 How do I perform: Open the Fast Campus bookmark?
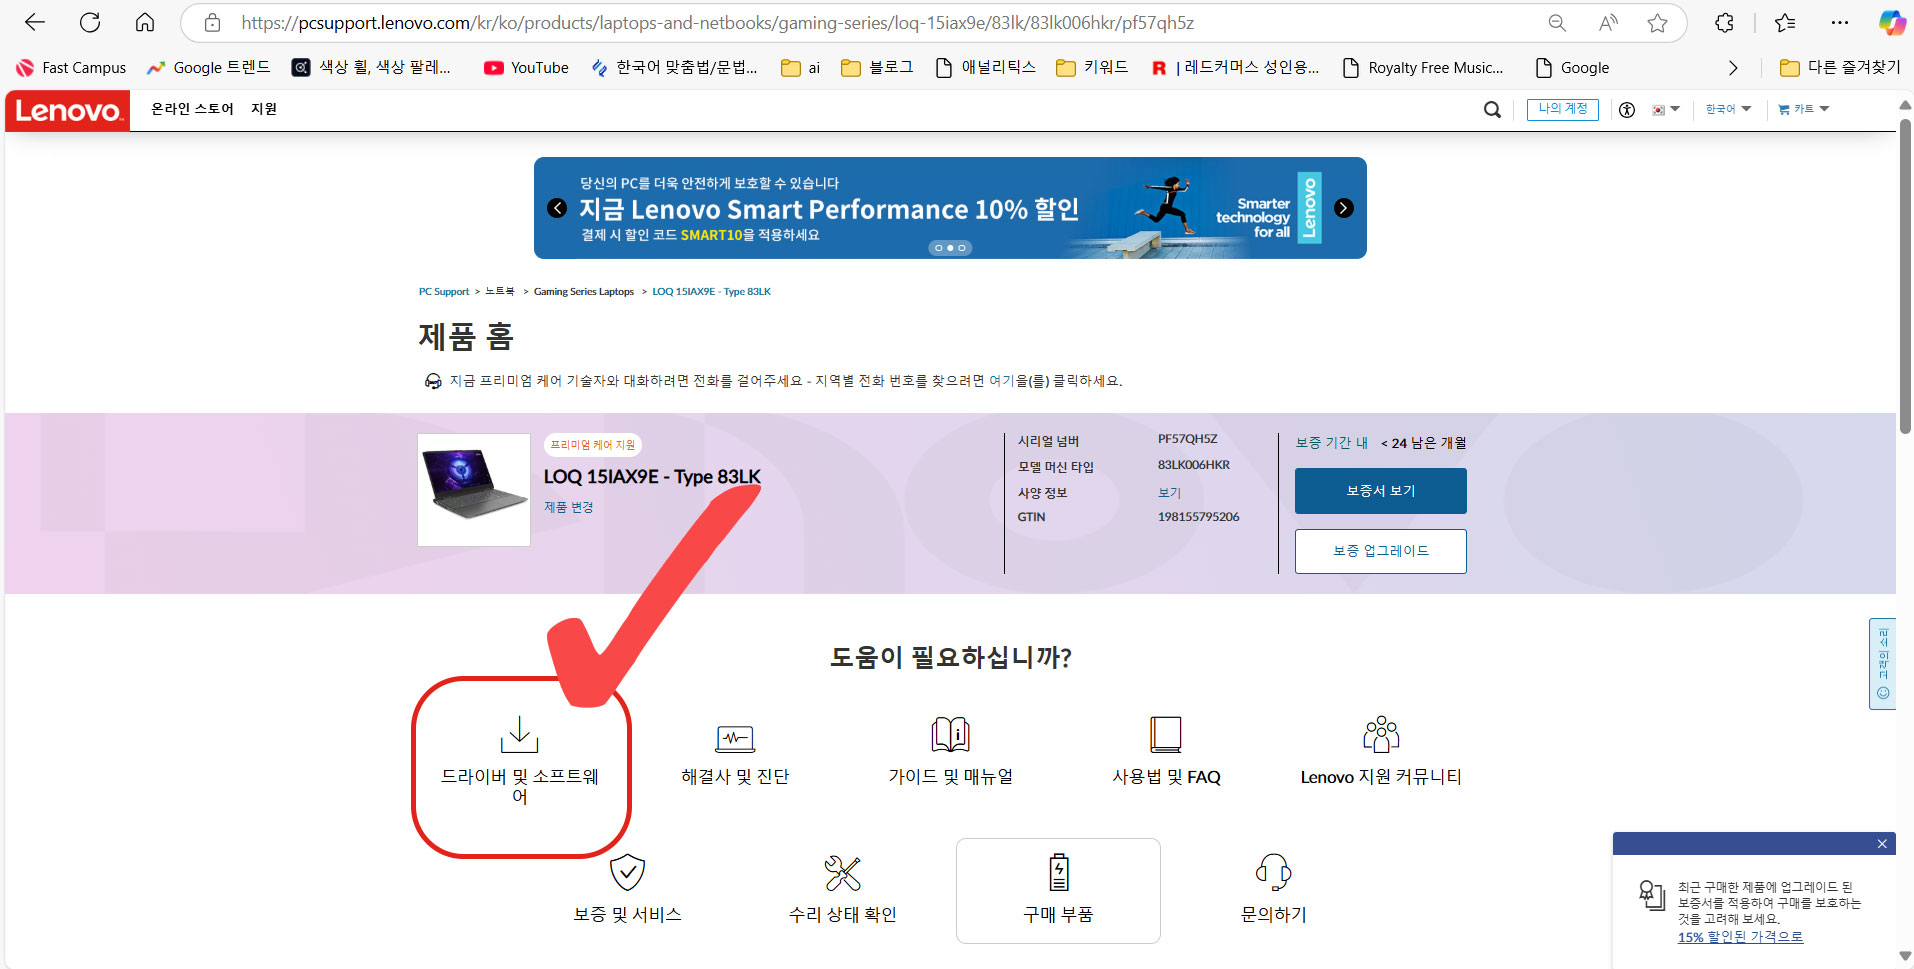click(x=71, y=68)
